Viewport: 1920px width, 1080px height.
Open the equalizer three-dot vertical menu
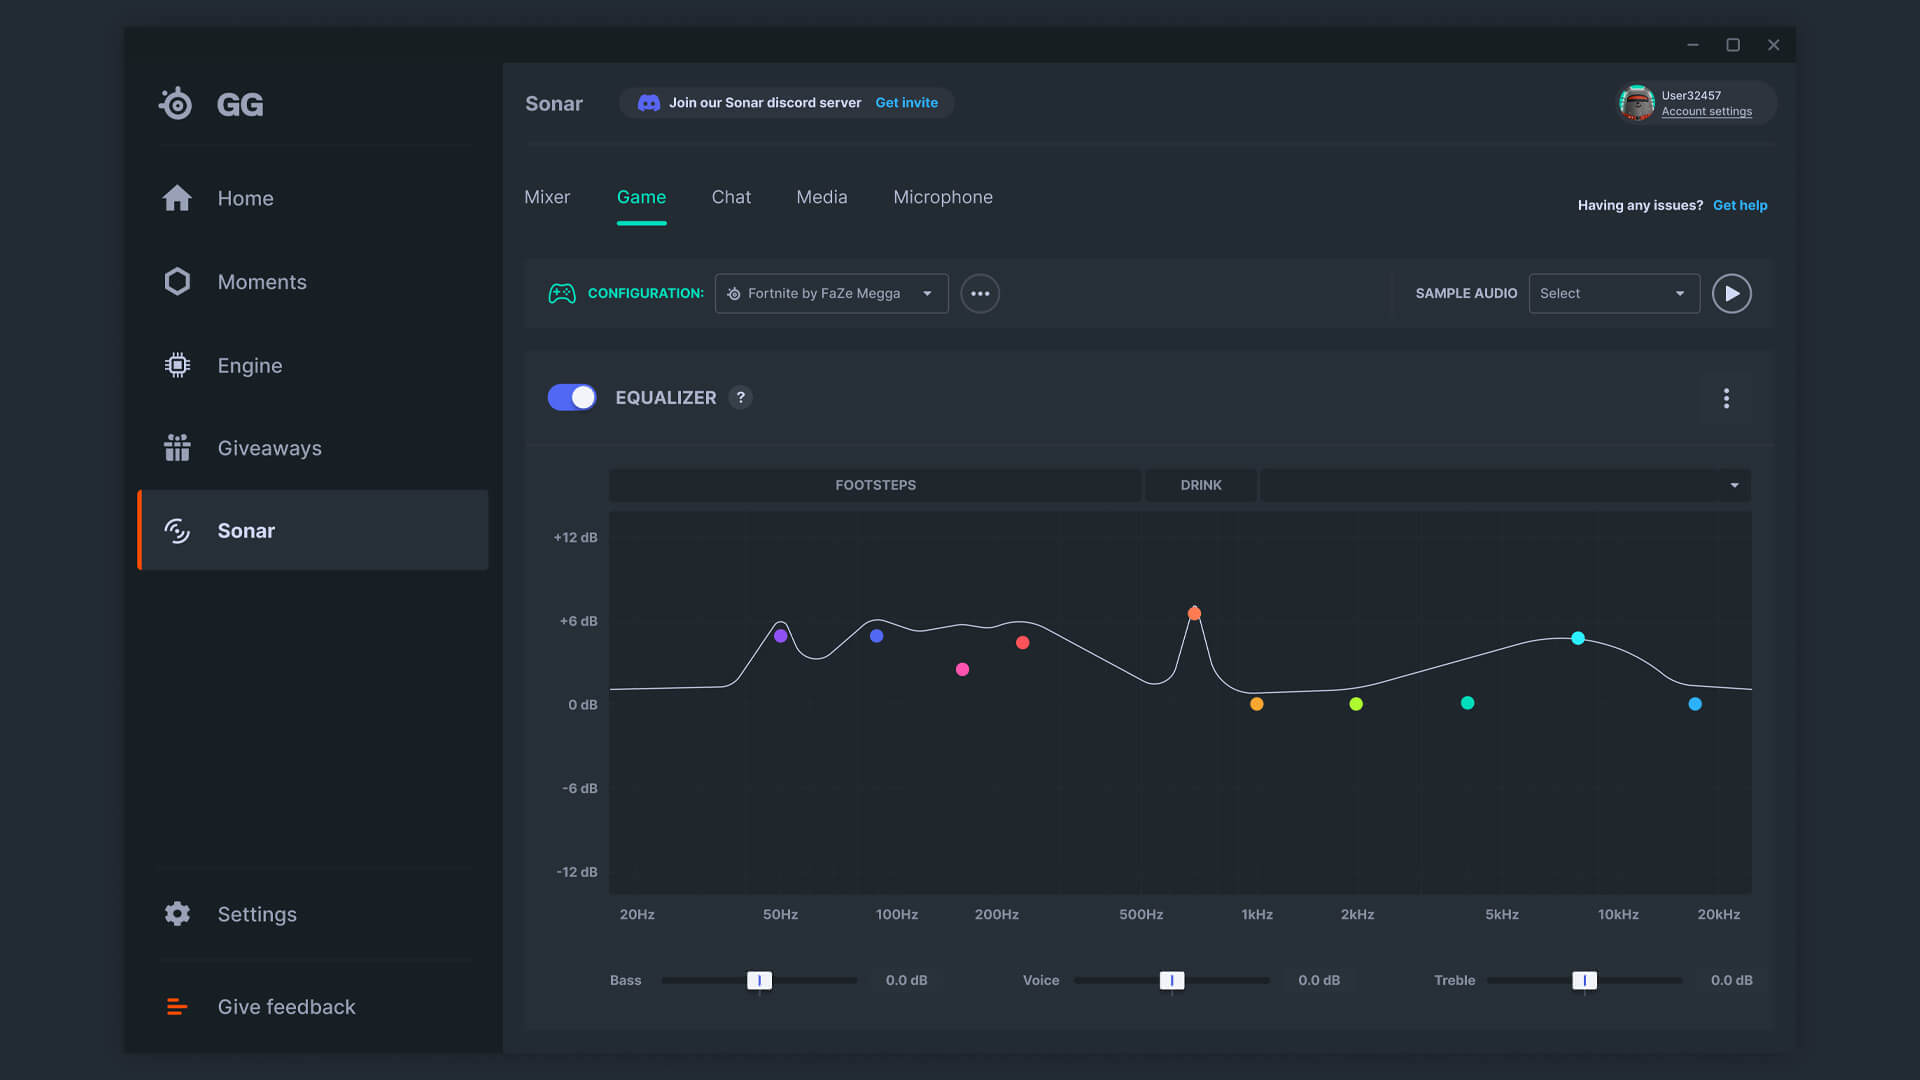pyautogui.click(x=1726, y=399)
